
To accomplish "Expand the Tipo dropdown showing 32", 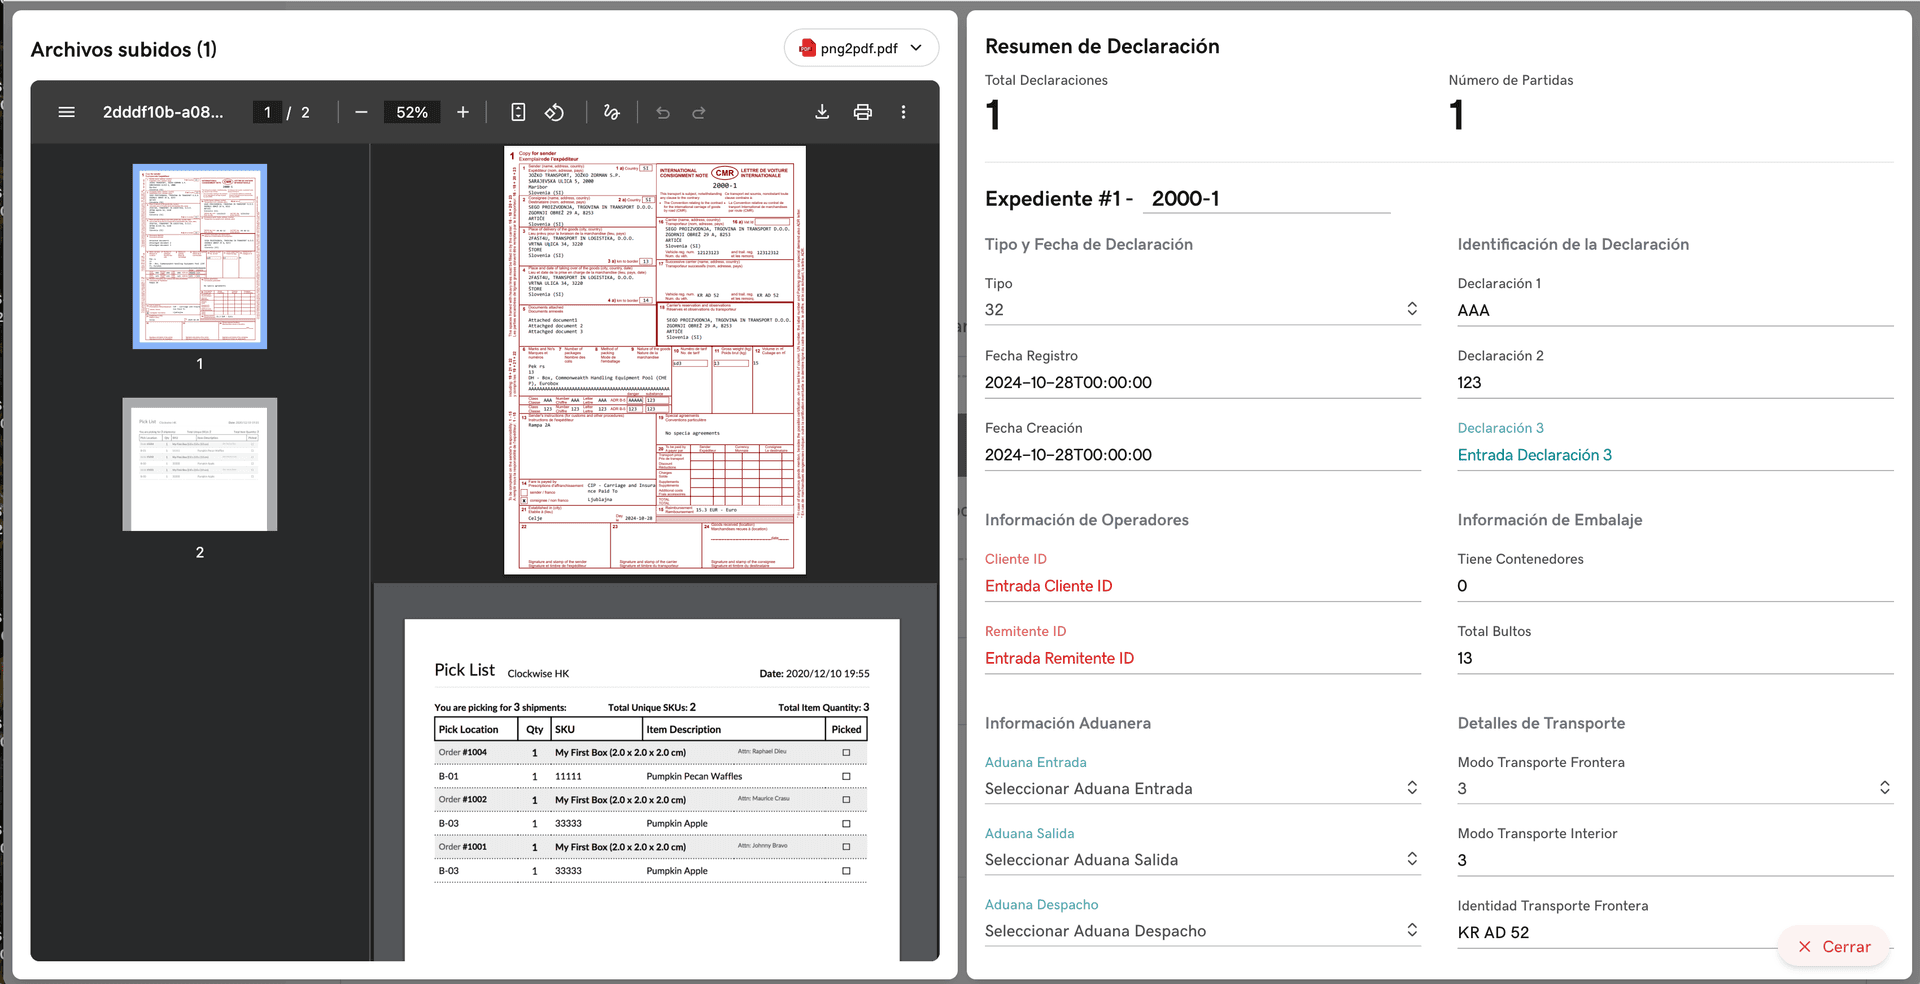I will tap(1411, 309).
